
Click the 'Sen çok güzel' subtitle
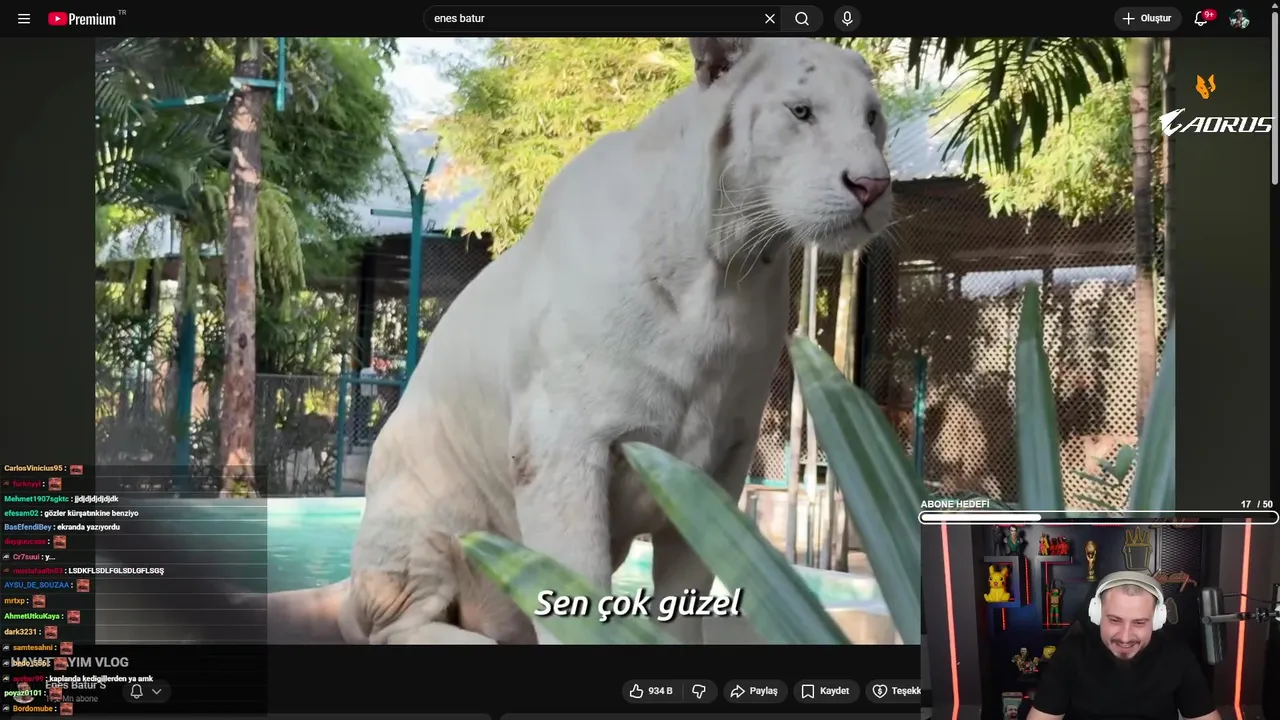[x=638, y=603]
